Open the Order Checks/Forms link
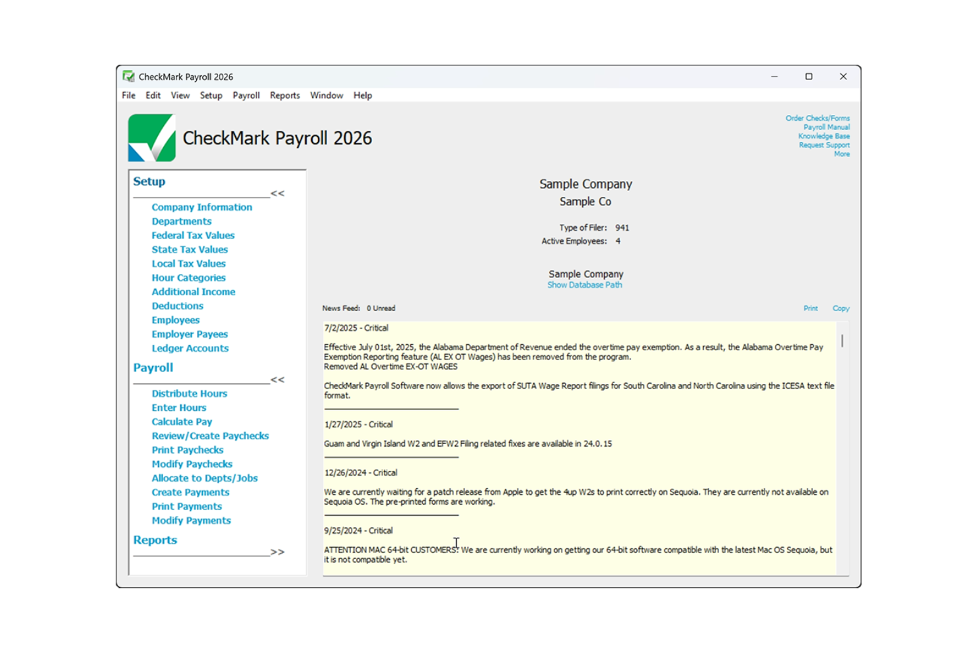The width and height of the screenshot is (978, 652). coord(818,117)
